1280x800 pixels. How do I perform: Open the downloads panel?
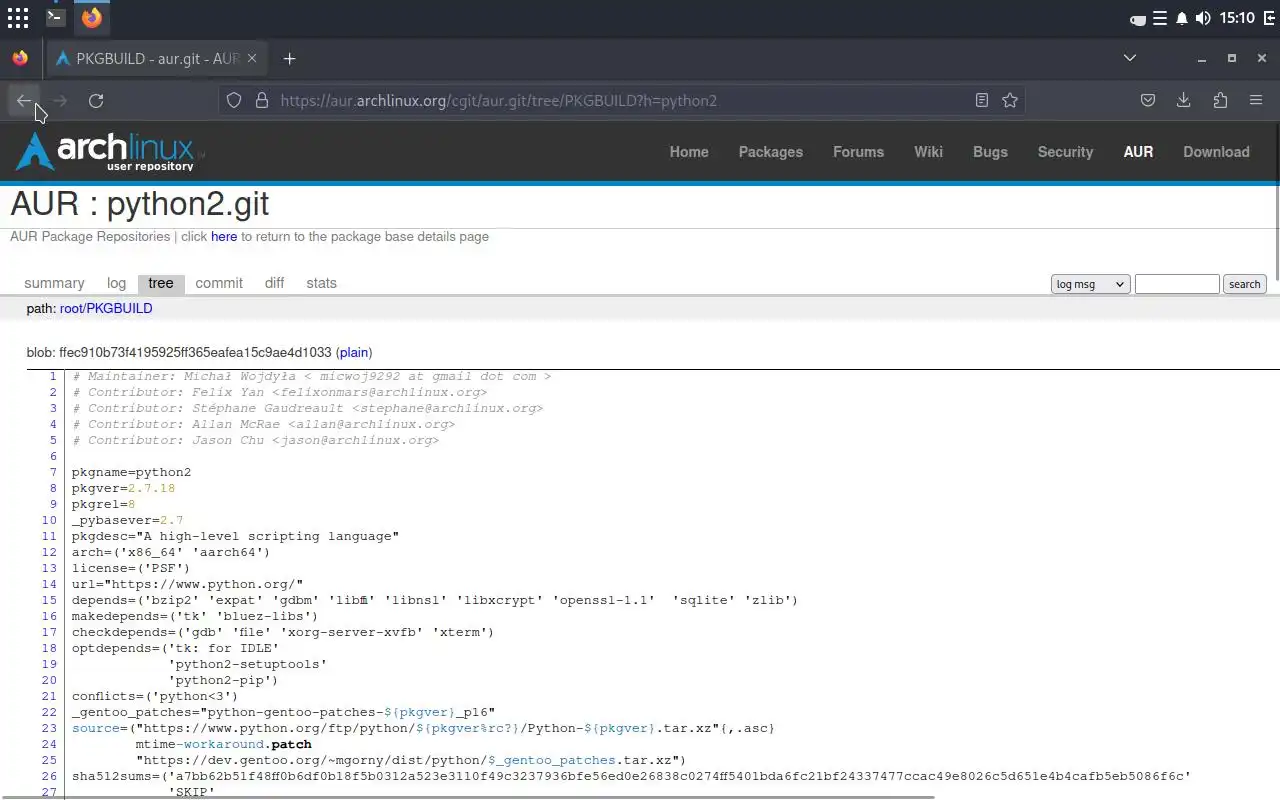tap(1184, 100)
